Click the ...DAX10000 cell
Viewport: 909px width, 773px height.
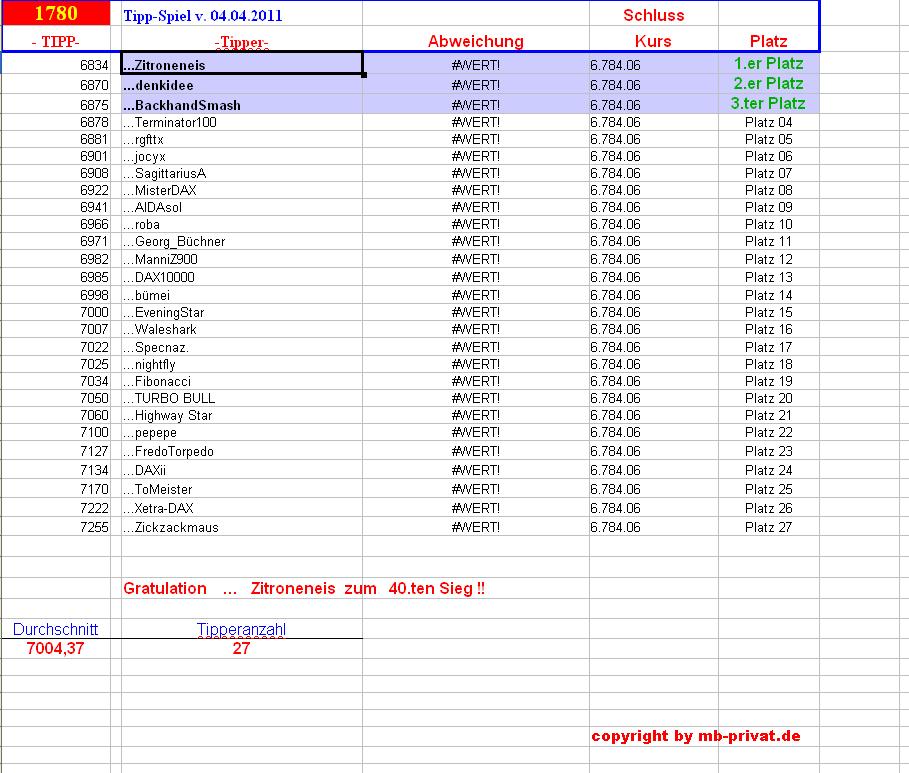coord(242,277)
